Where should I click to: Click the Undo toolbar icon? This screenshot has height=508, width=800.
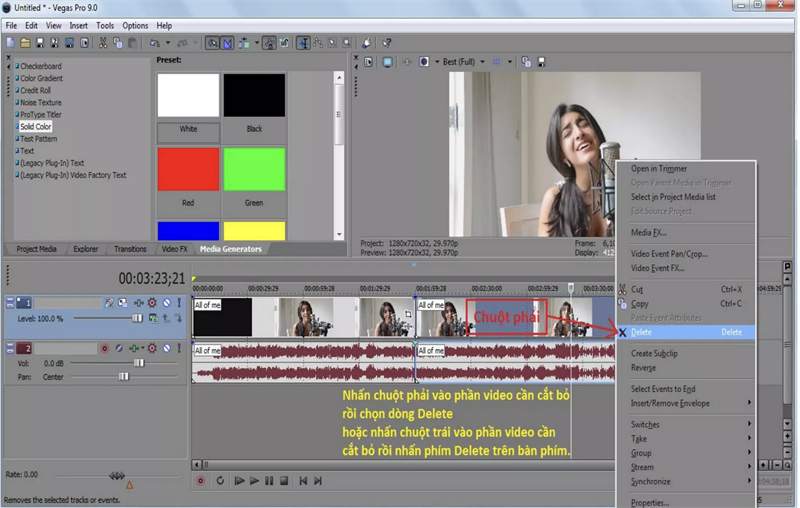click(155, 43)
